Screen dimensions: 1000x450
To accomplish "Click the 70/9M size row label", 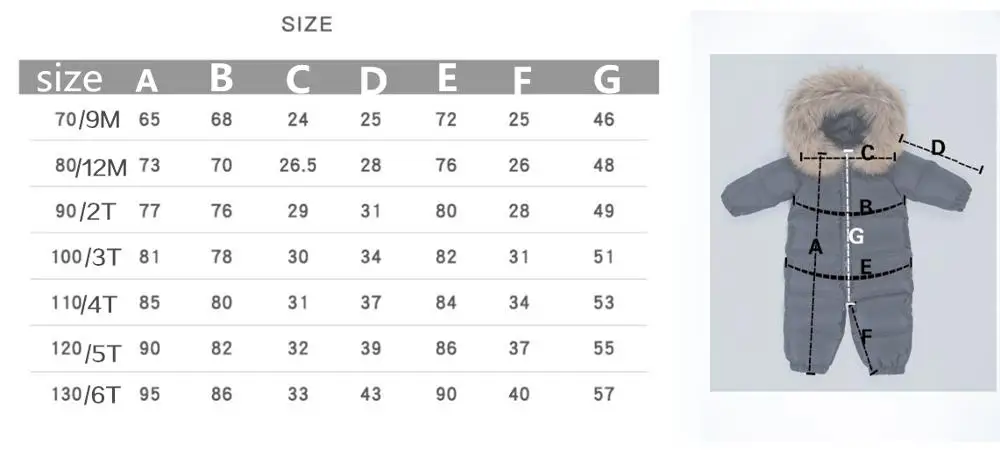I will click(87, 119).
